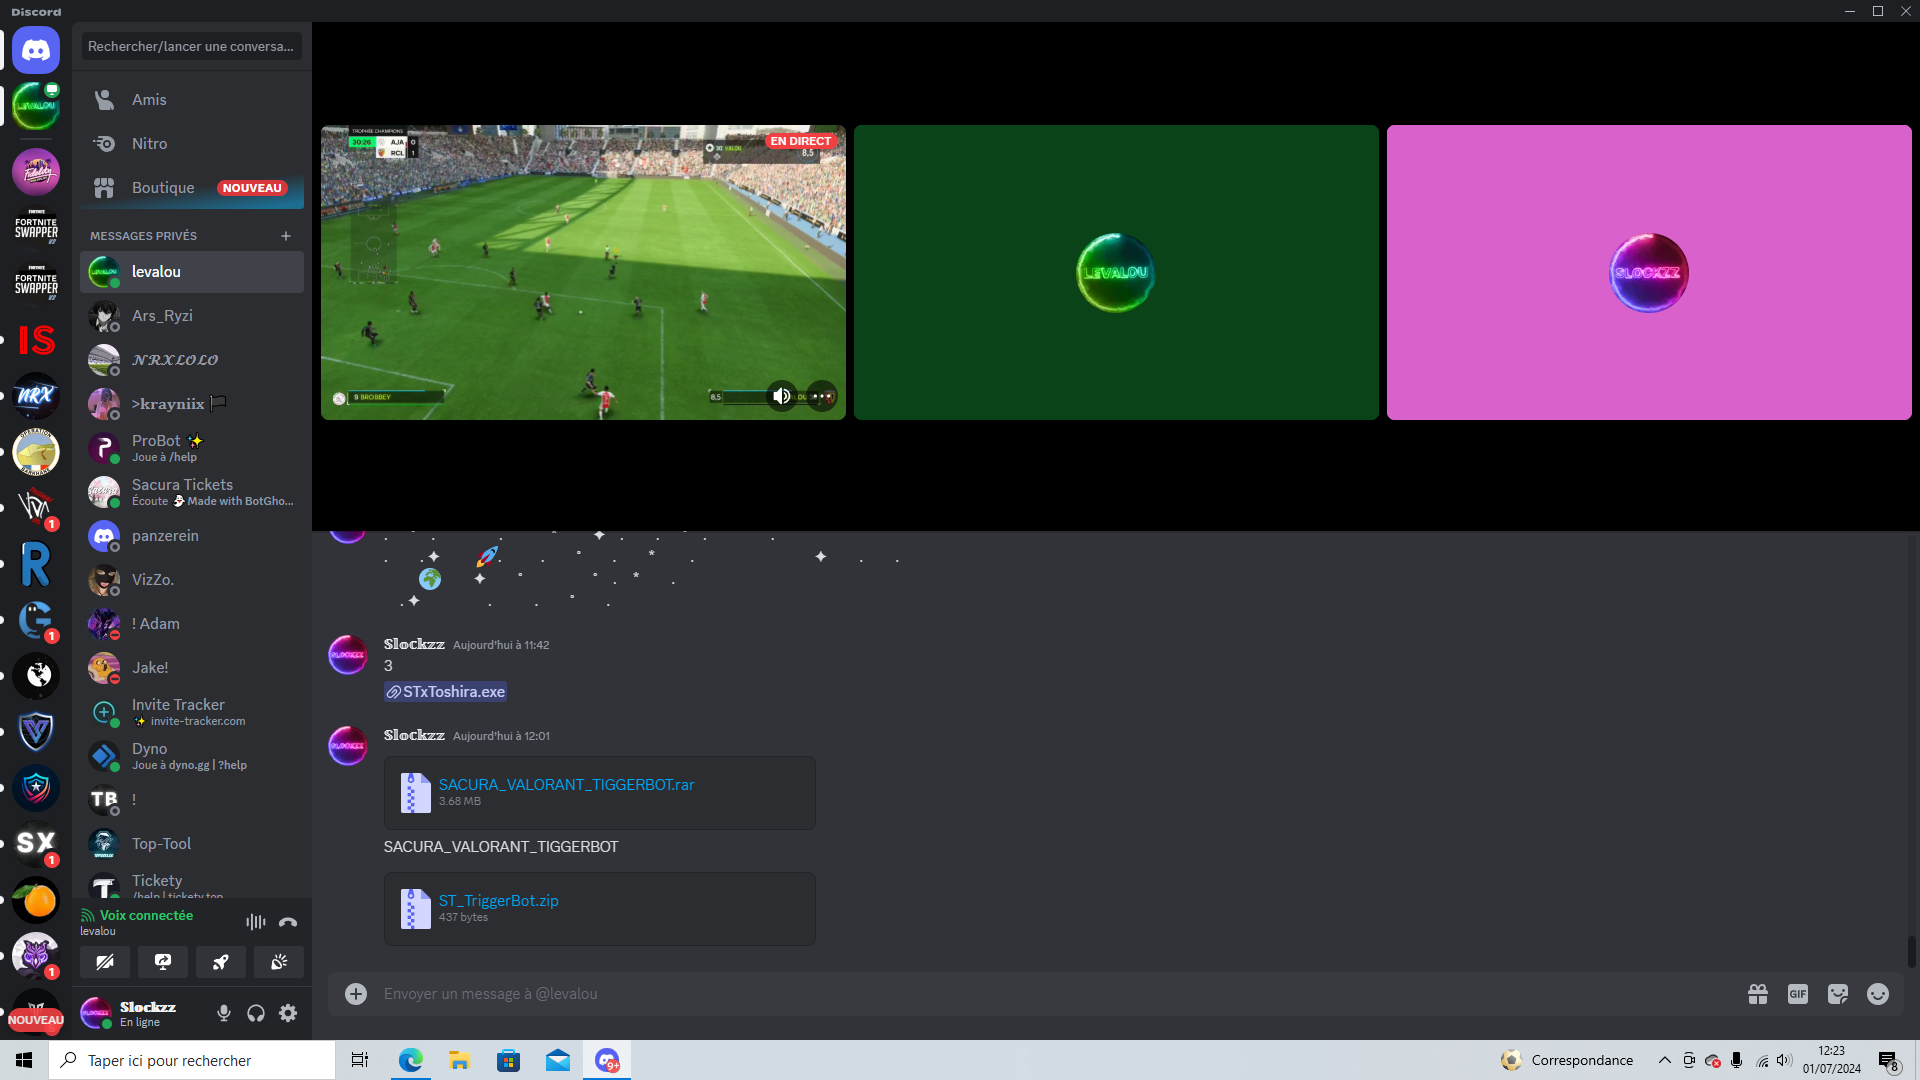
Task: Focus the Slockzz pink call tile
Action: tap(1649, 272)
